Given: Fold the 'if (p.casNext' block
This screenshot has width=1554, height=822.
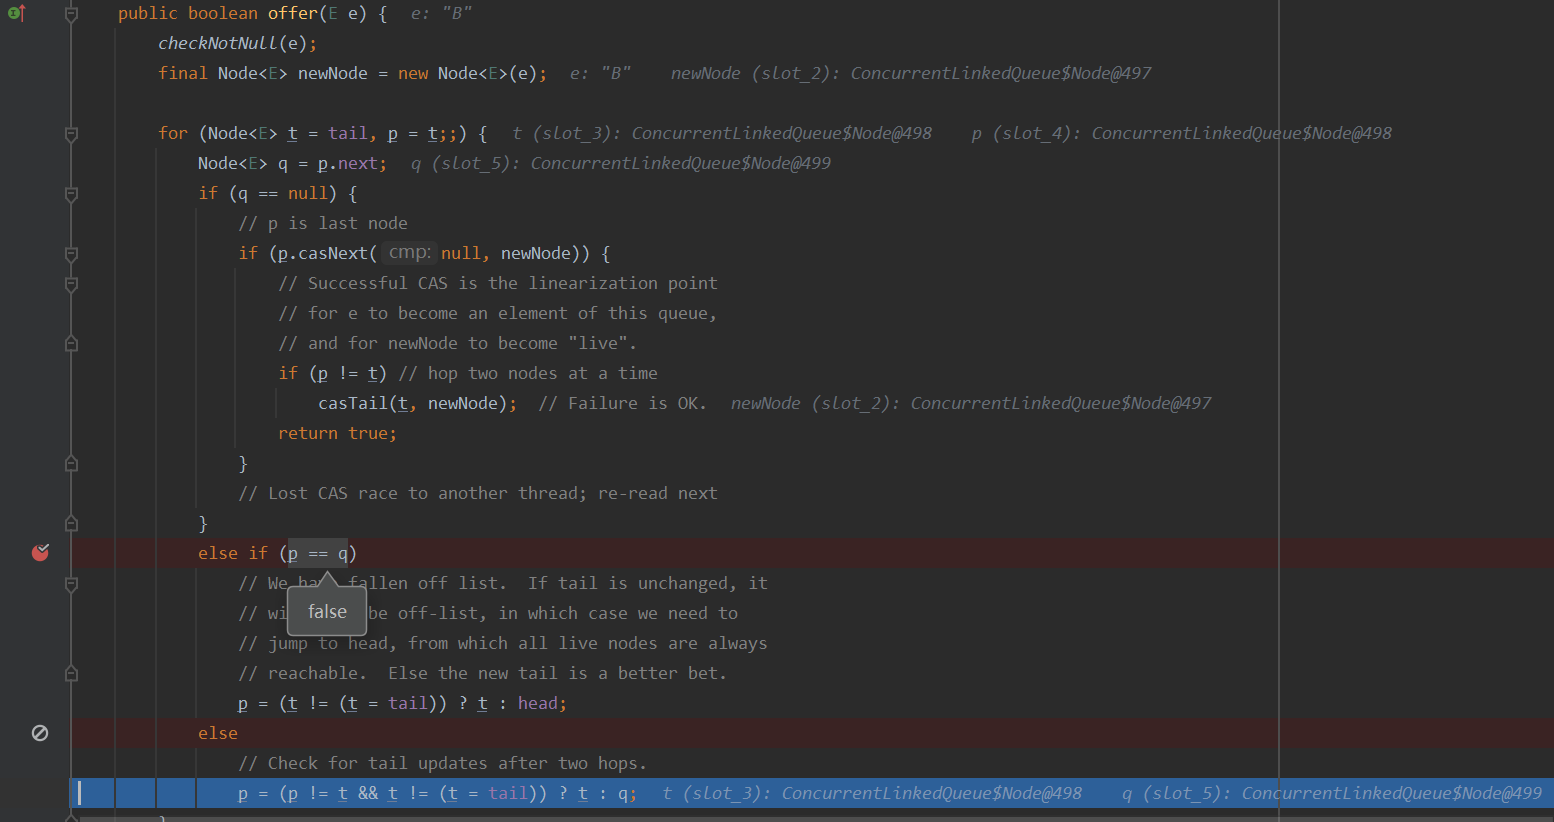Looking at the screenshot, I should tap(71, 254).
